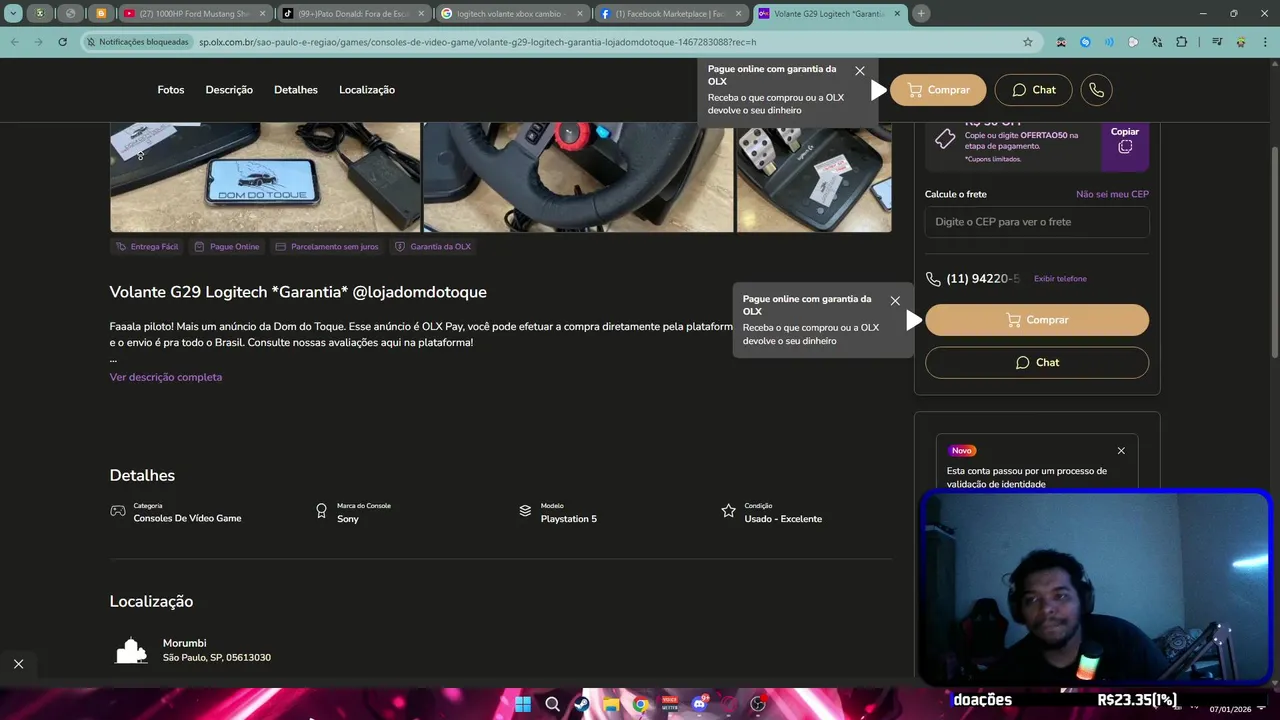1280x720 pixels.
Task: Click the sidebar Comprar button
Action: 1037,320
